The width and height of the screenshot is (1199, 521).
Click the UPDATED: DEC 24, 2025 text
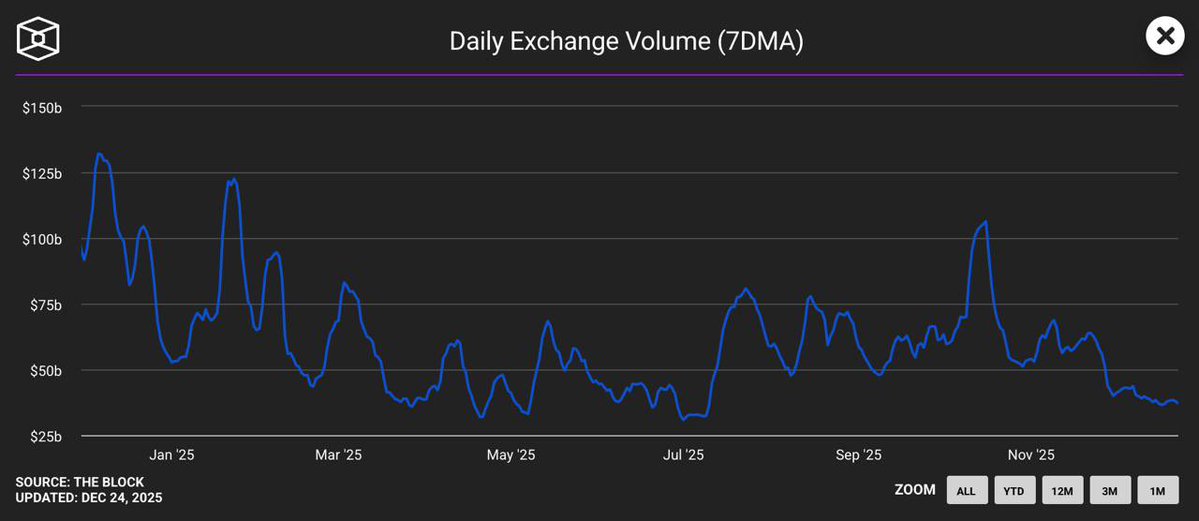[x=89, y=498]
